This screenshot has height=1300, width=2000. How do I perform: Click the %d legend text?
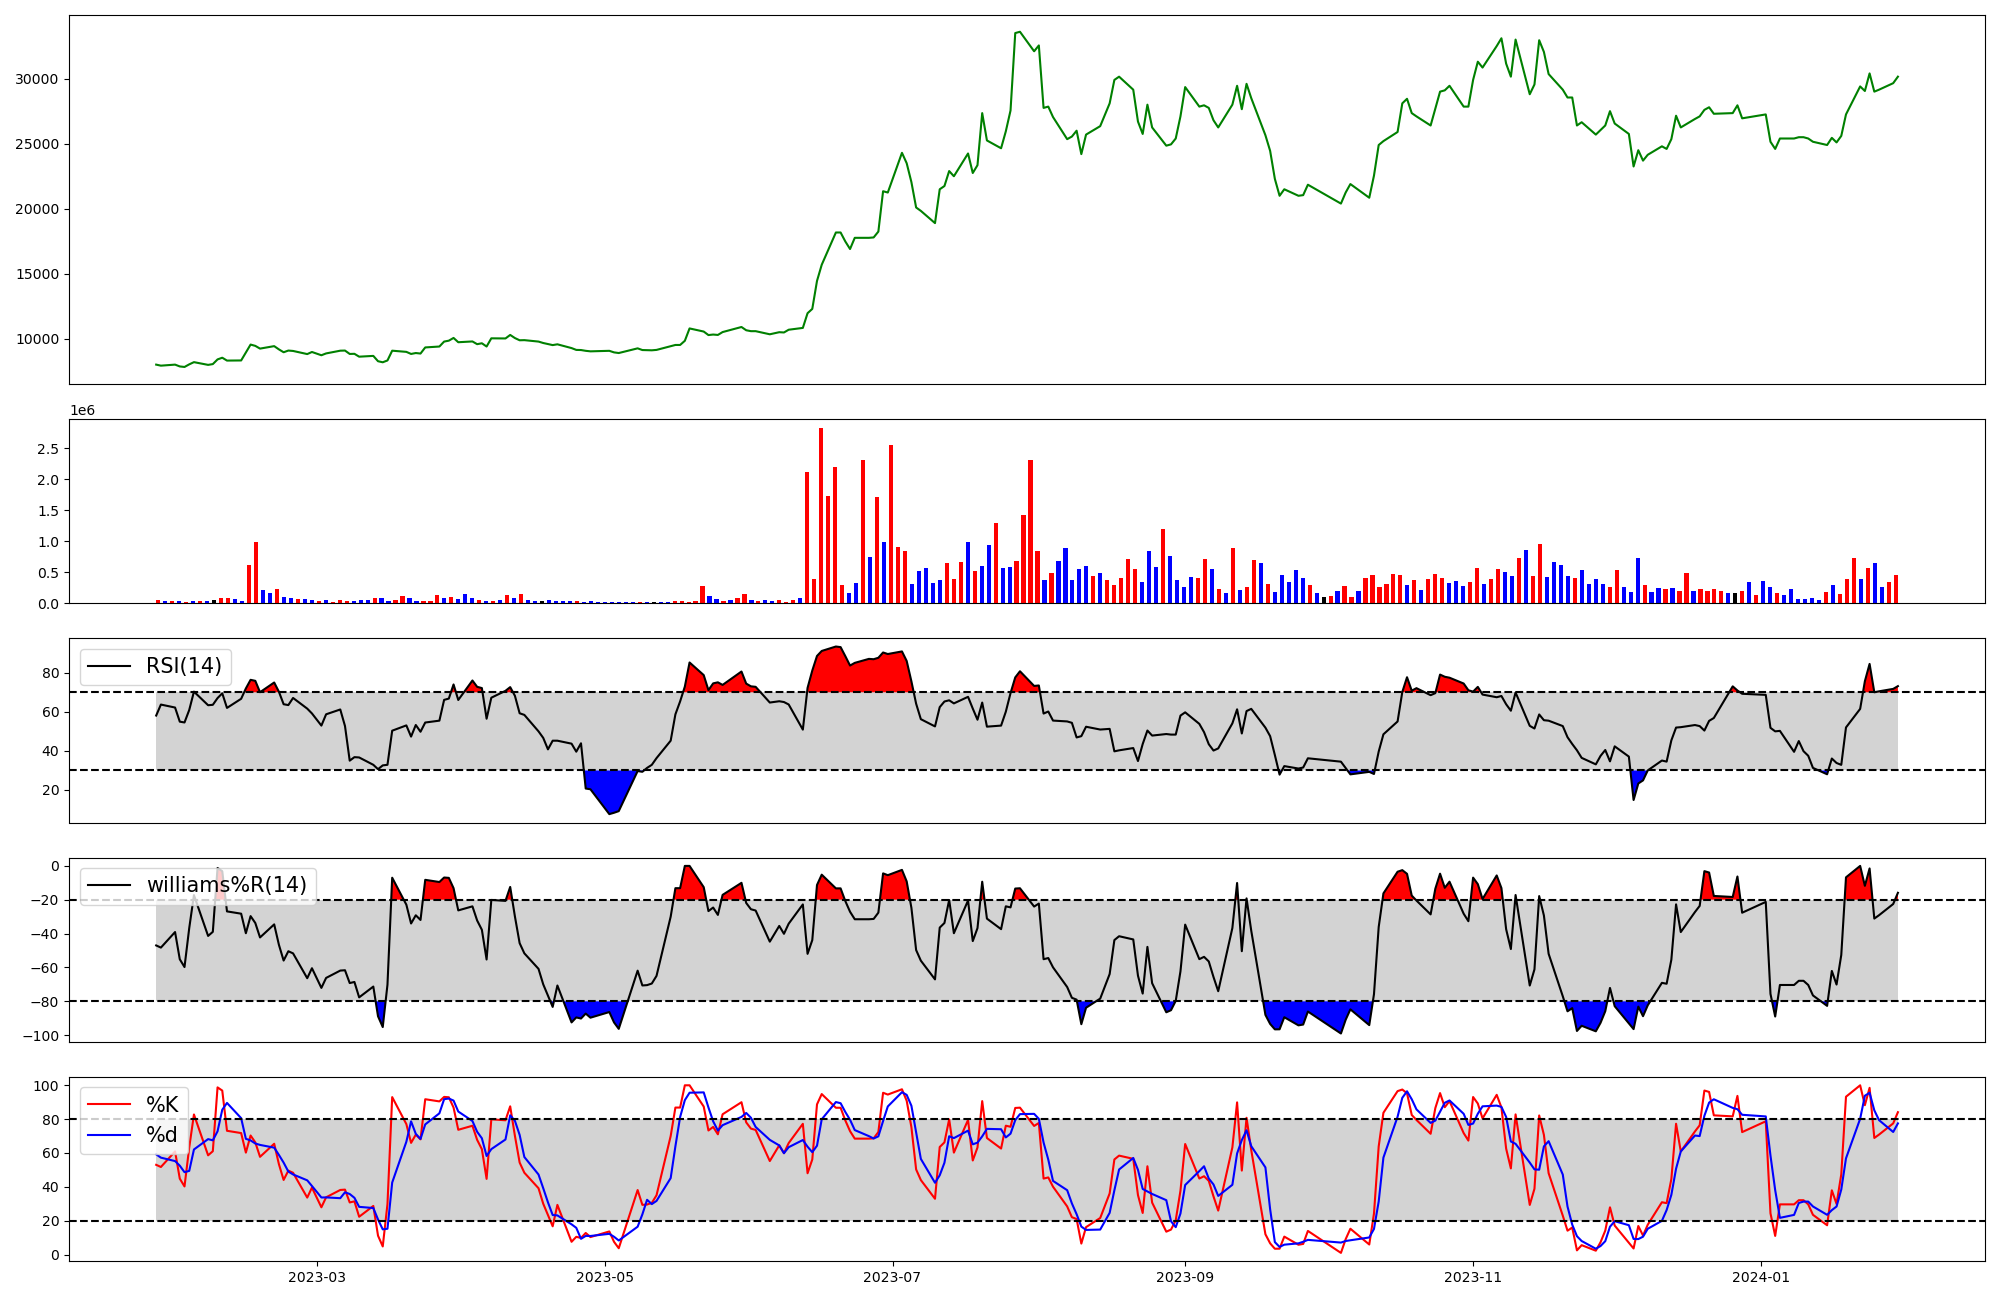click(162, 1135)
